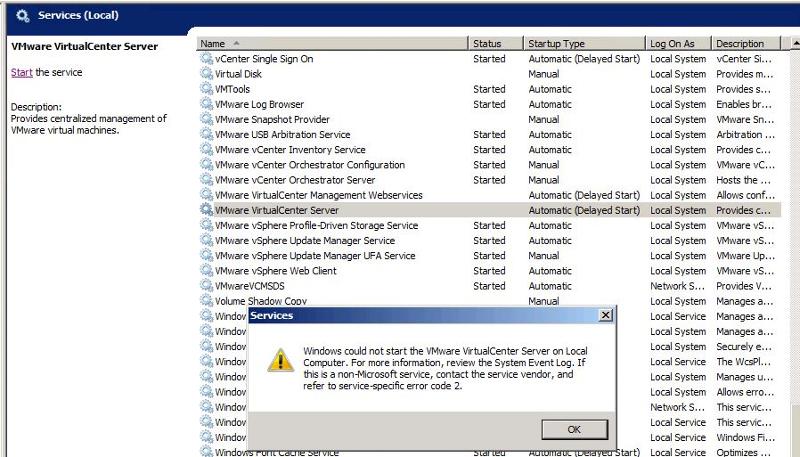Image resolution: width=800 pixels, height=457 pixels.
Task: Click the VMwareVCMSDS Network S... log on cell
Action: click(x=677, y=286)
